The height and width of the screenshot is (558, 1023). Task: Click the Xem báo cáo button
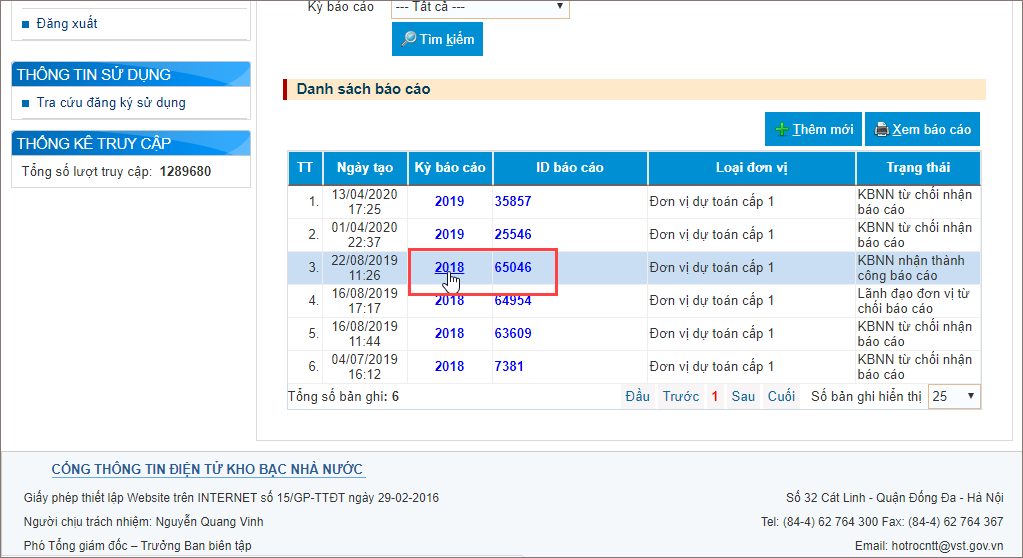click(x=923, y=129)
